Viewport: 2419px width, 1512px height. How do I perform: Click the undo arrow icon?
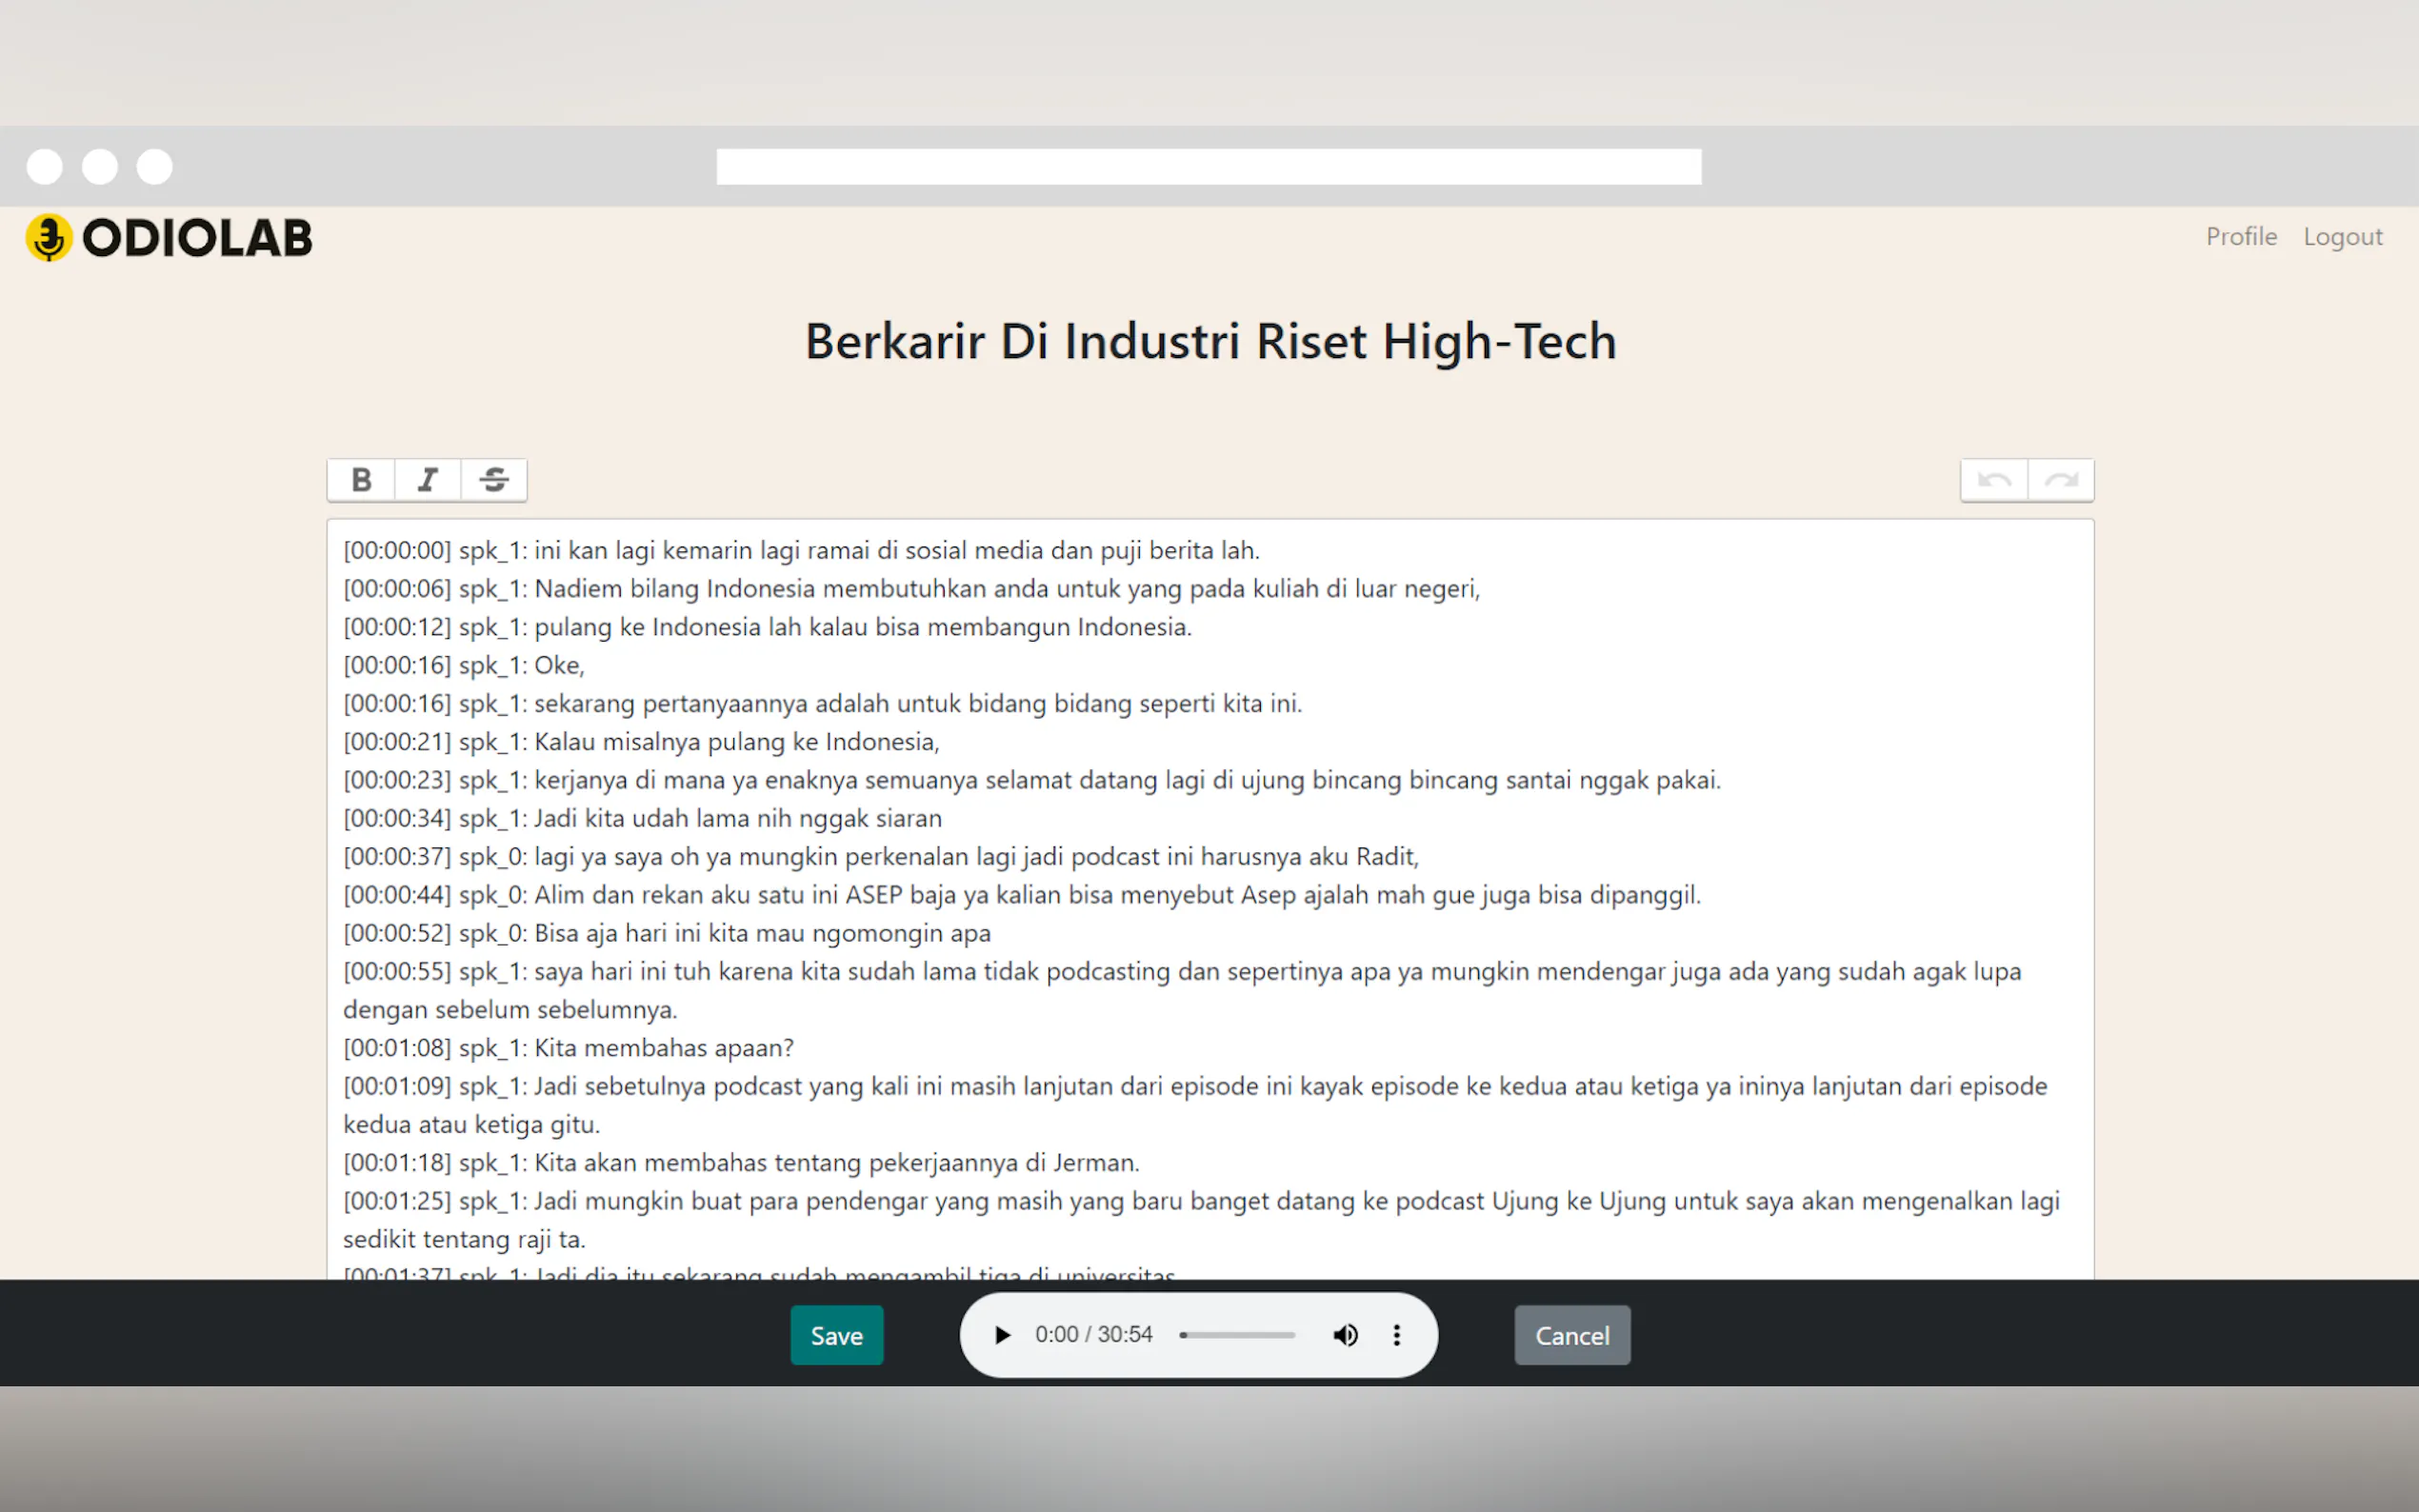(1994, 481)
